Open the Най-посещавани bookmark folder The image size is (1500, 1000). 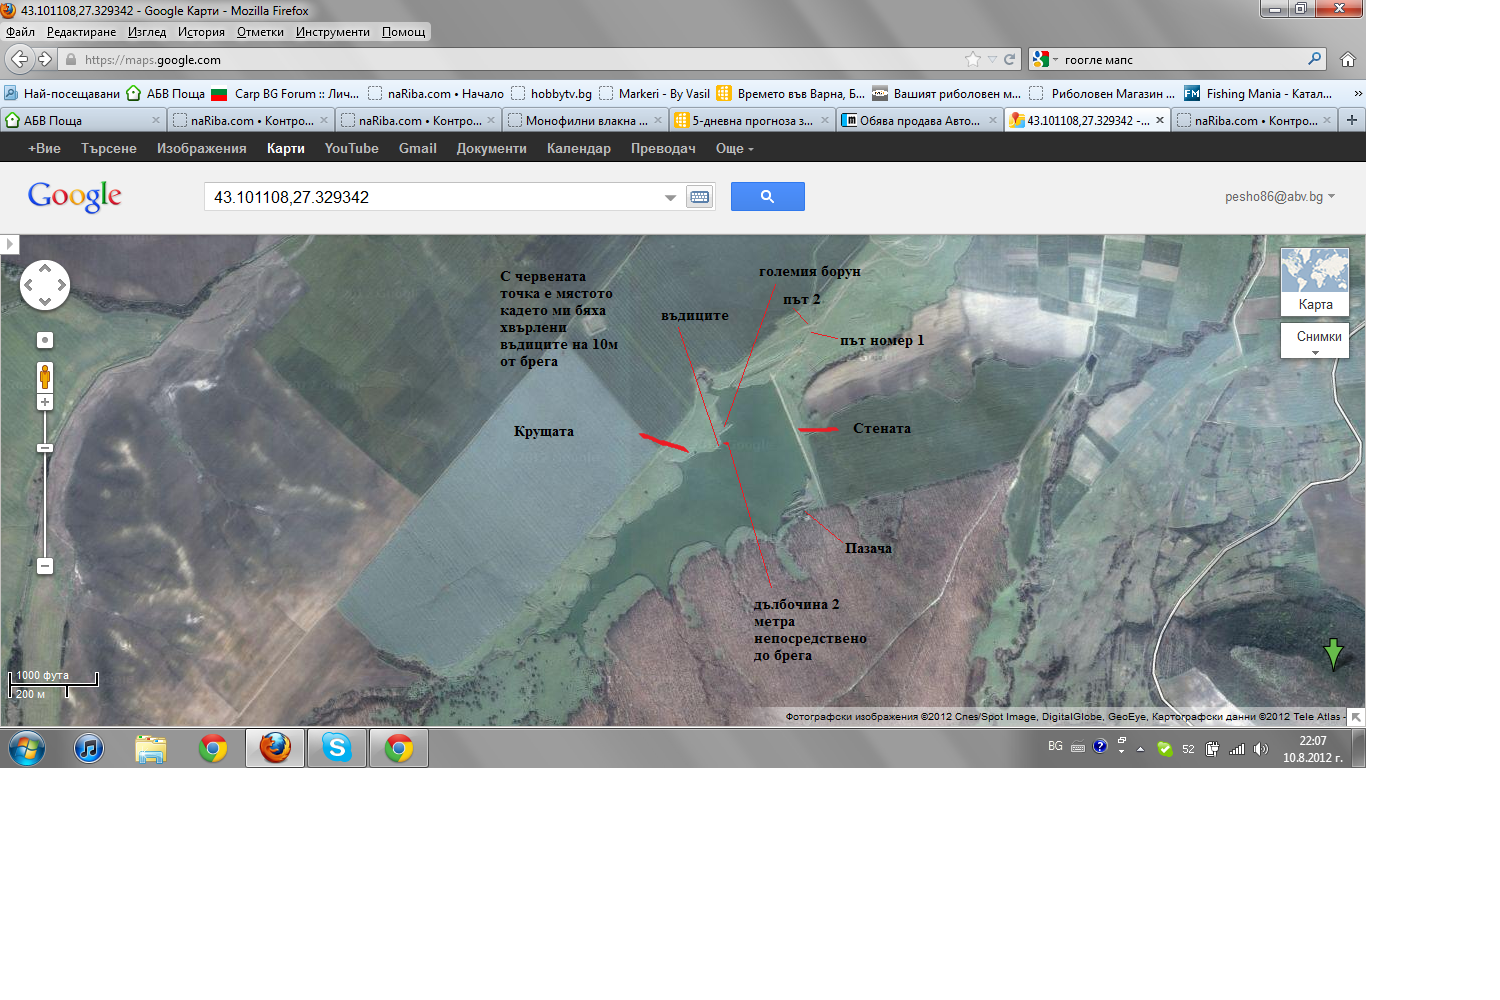tap(62, 93)
